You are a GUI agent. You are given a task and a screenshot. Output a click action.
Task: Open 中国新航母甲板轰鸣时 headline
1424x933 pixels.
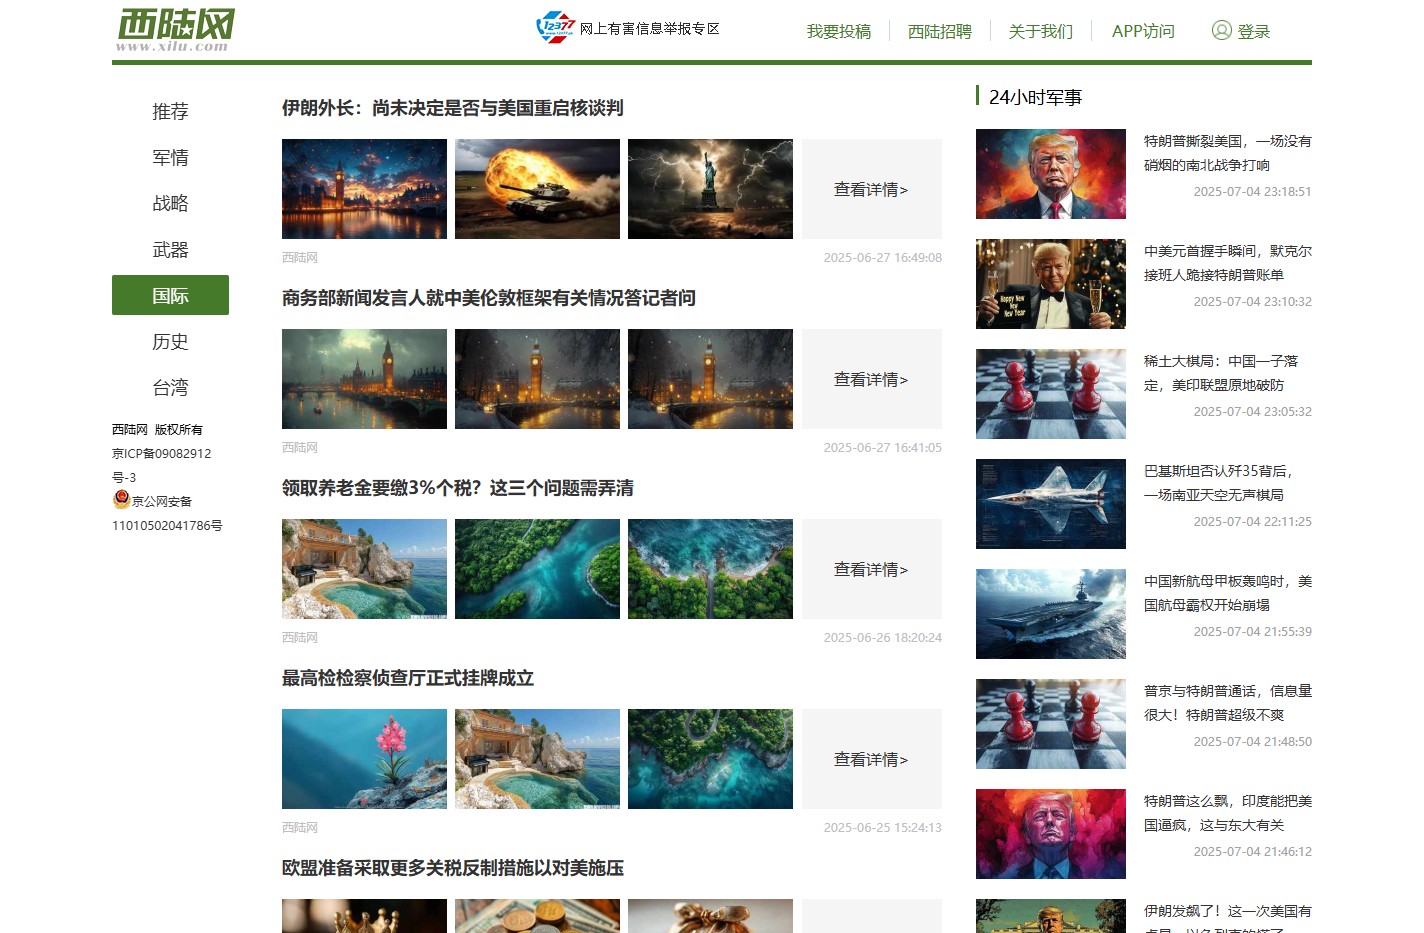pyautogui.click(x=1228, y=593)
